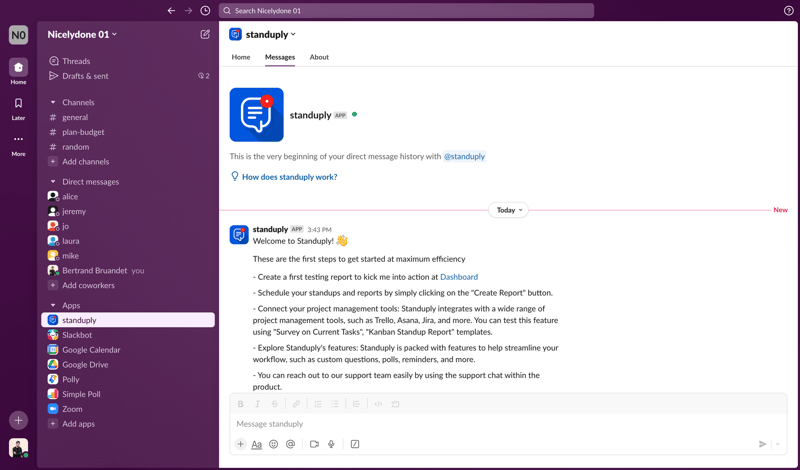Open the user profile avatar

pyautogui.click(x=18, y=448)
